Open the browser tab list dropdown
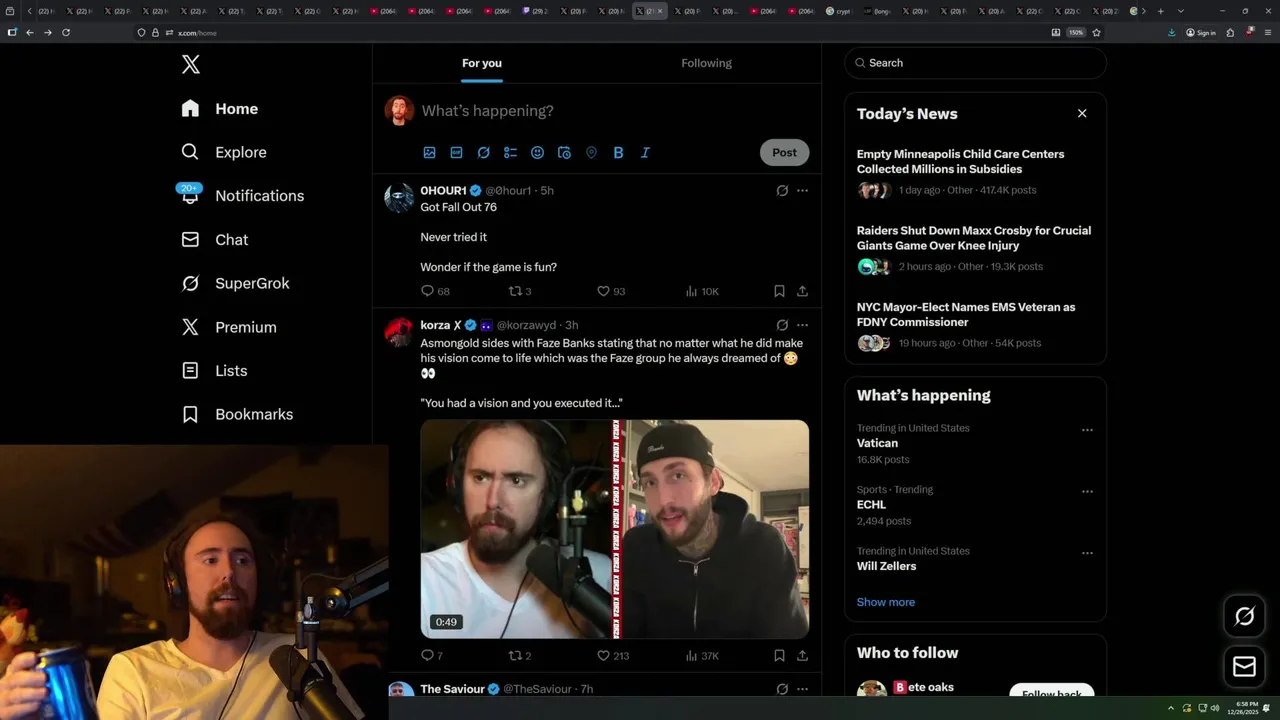The image size is (1280, 720). pyautogui.click(x=1181, y=11)
